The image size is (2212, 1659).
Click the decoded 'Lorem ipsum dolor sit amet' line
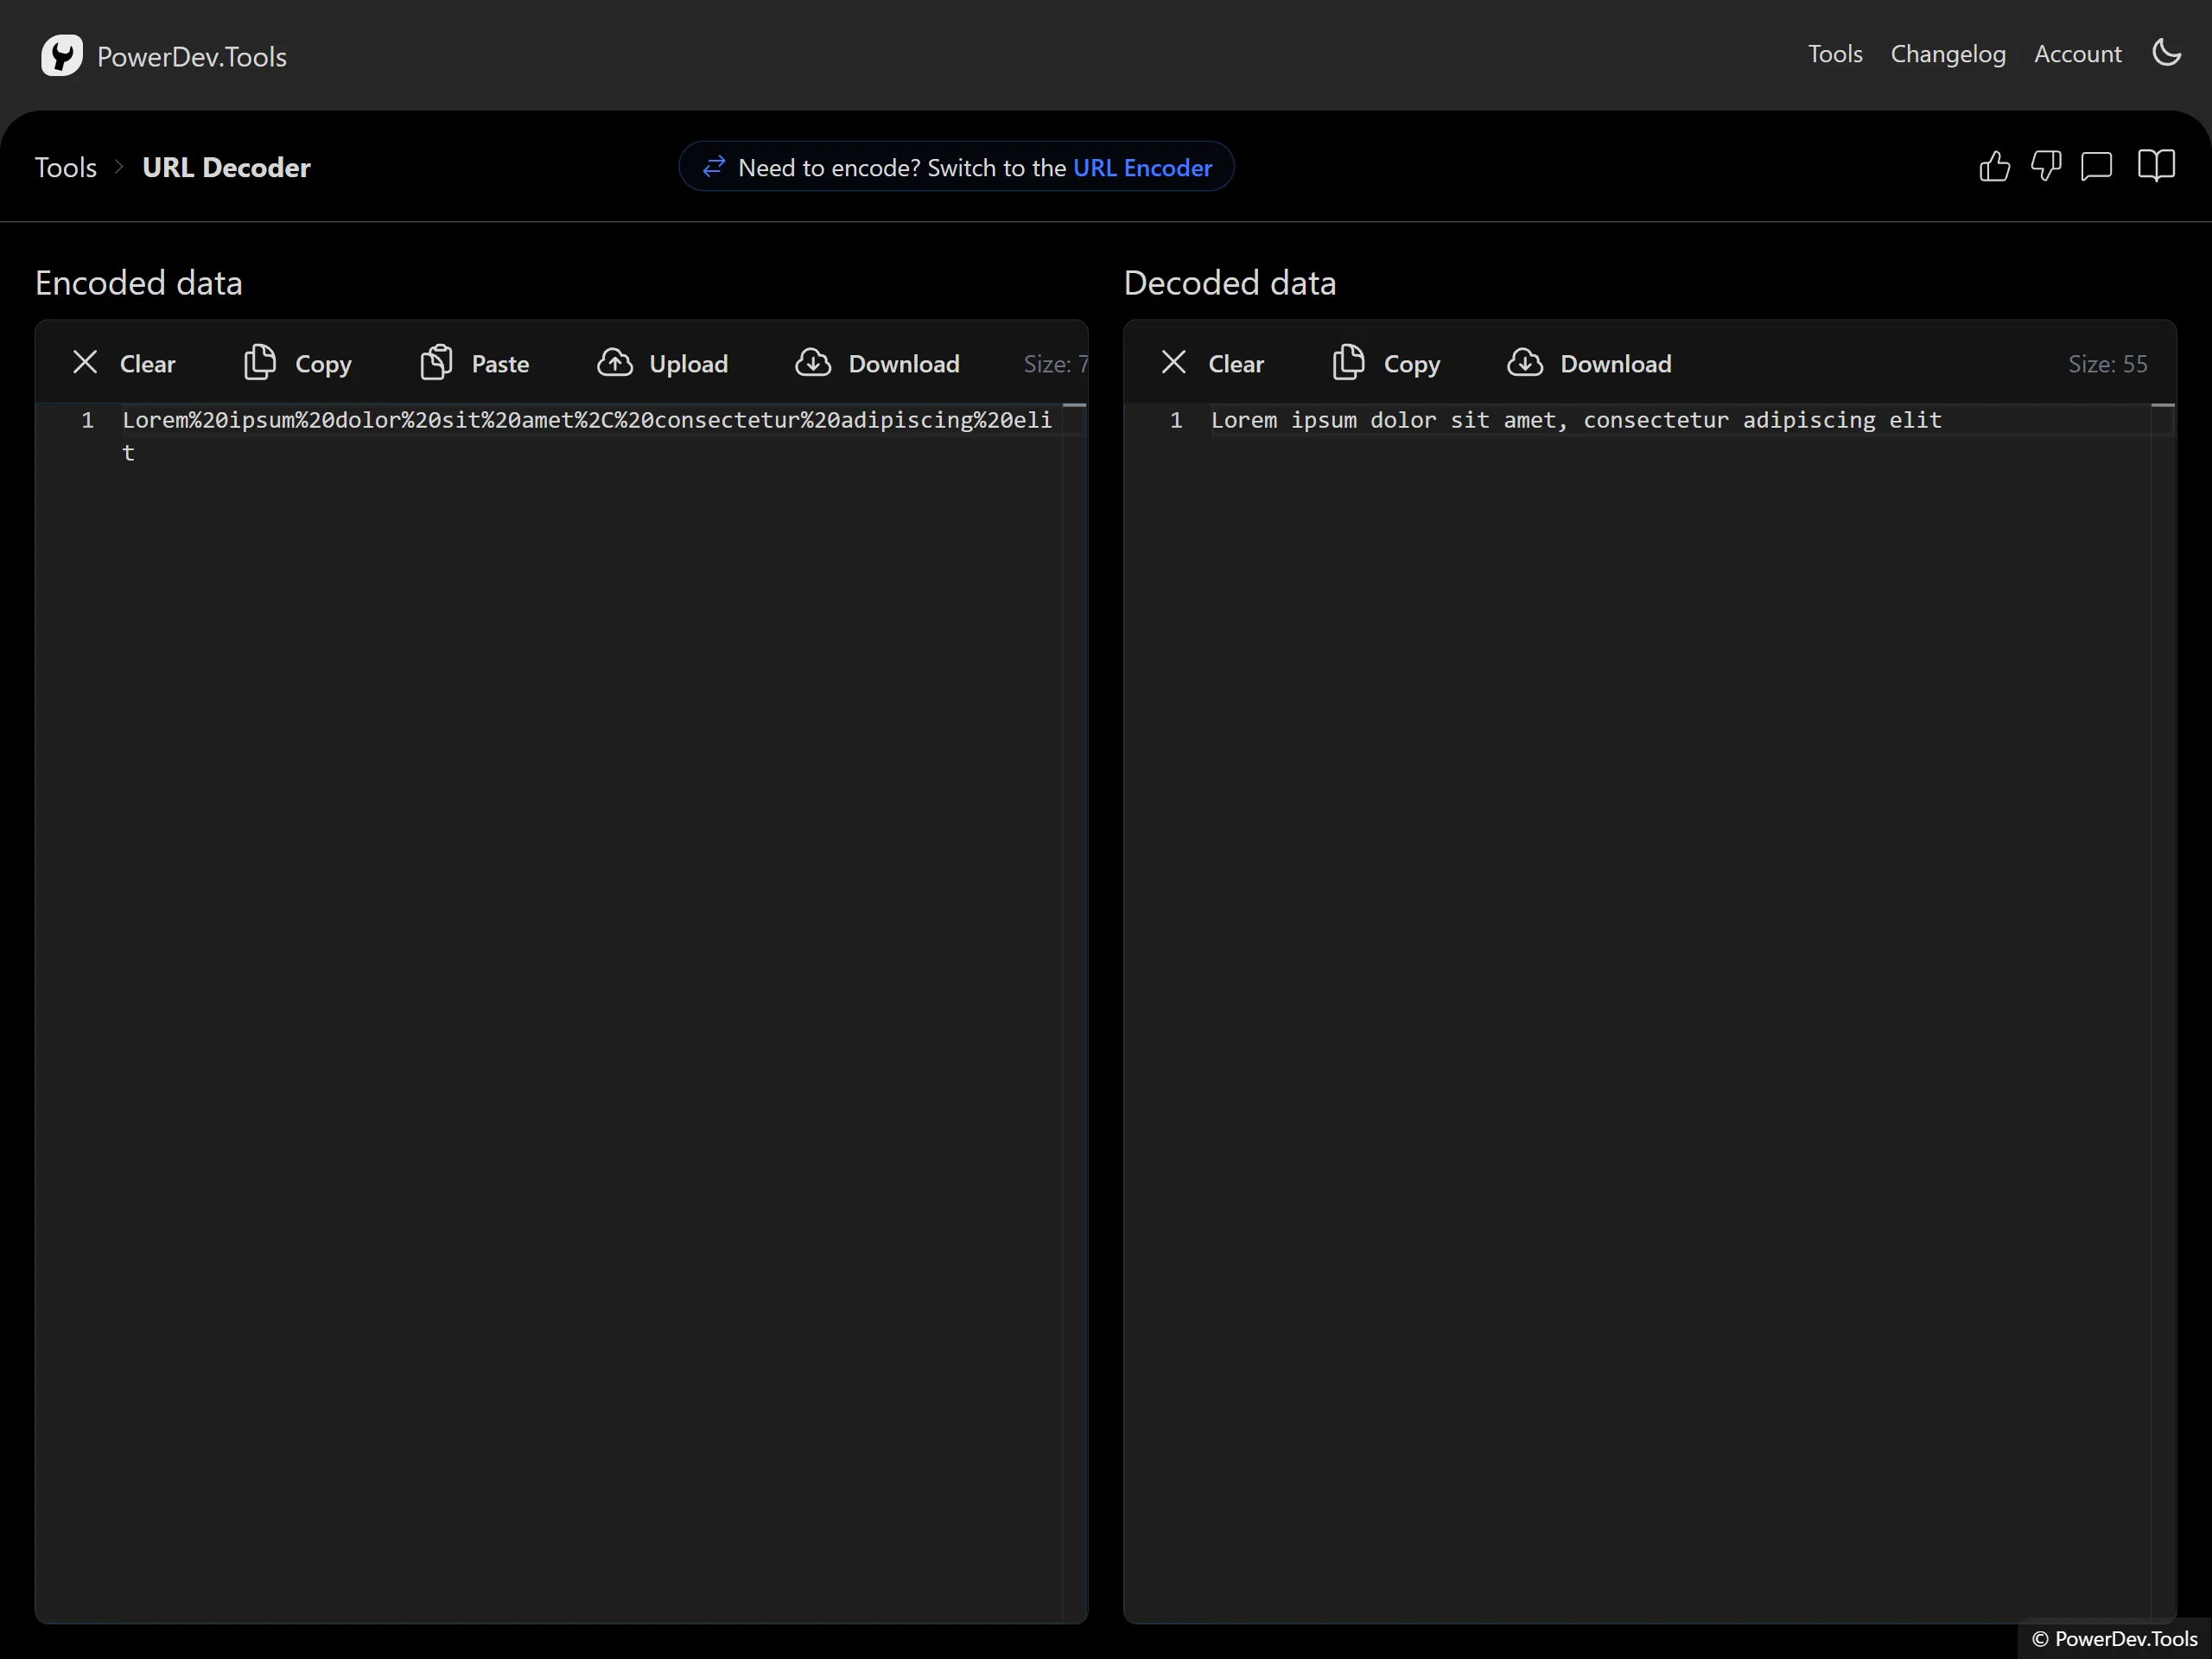click(1576, 420)
